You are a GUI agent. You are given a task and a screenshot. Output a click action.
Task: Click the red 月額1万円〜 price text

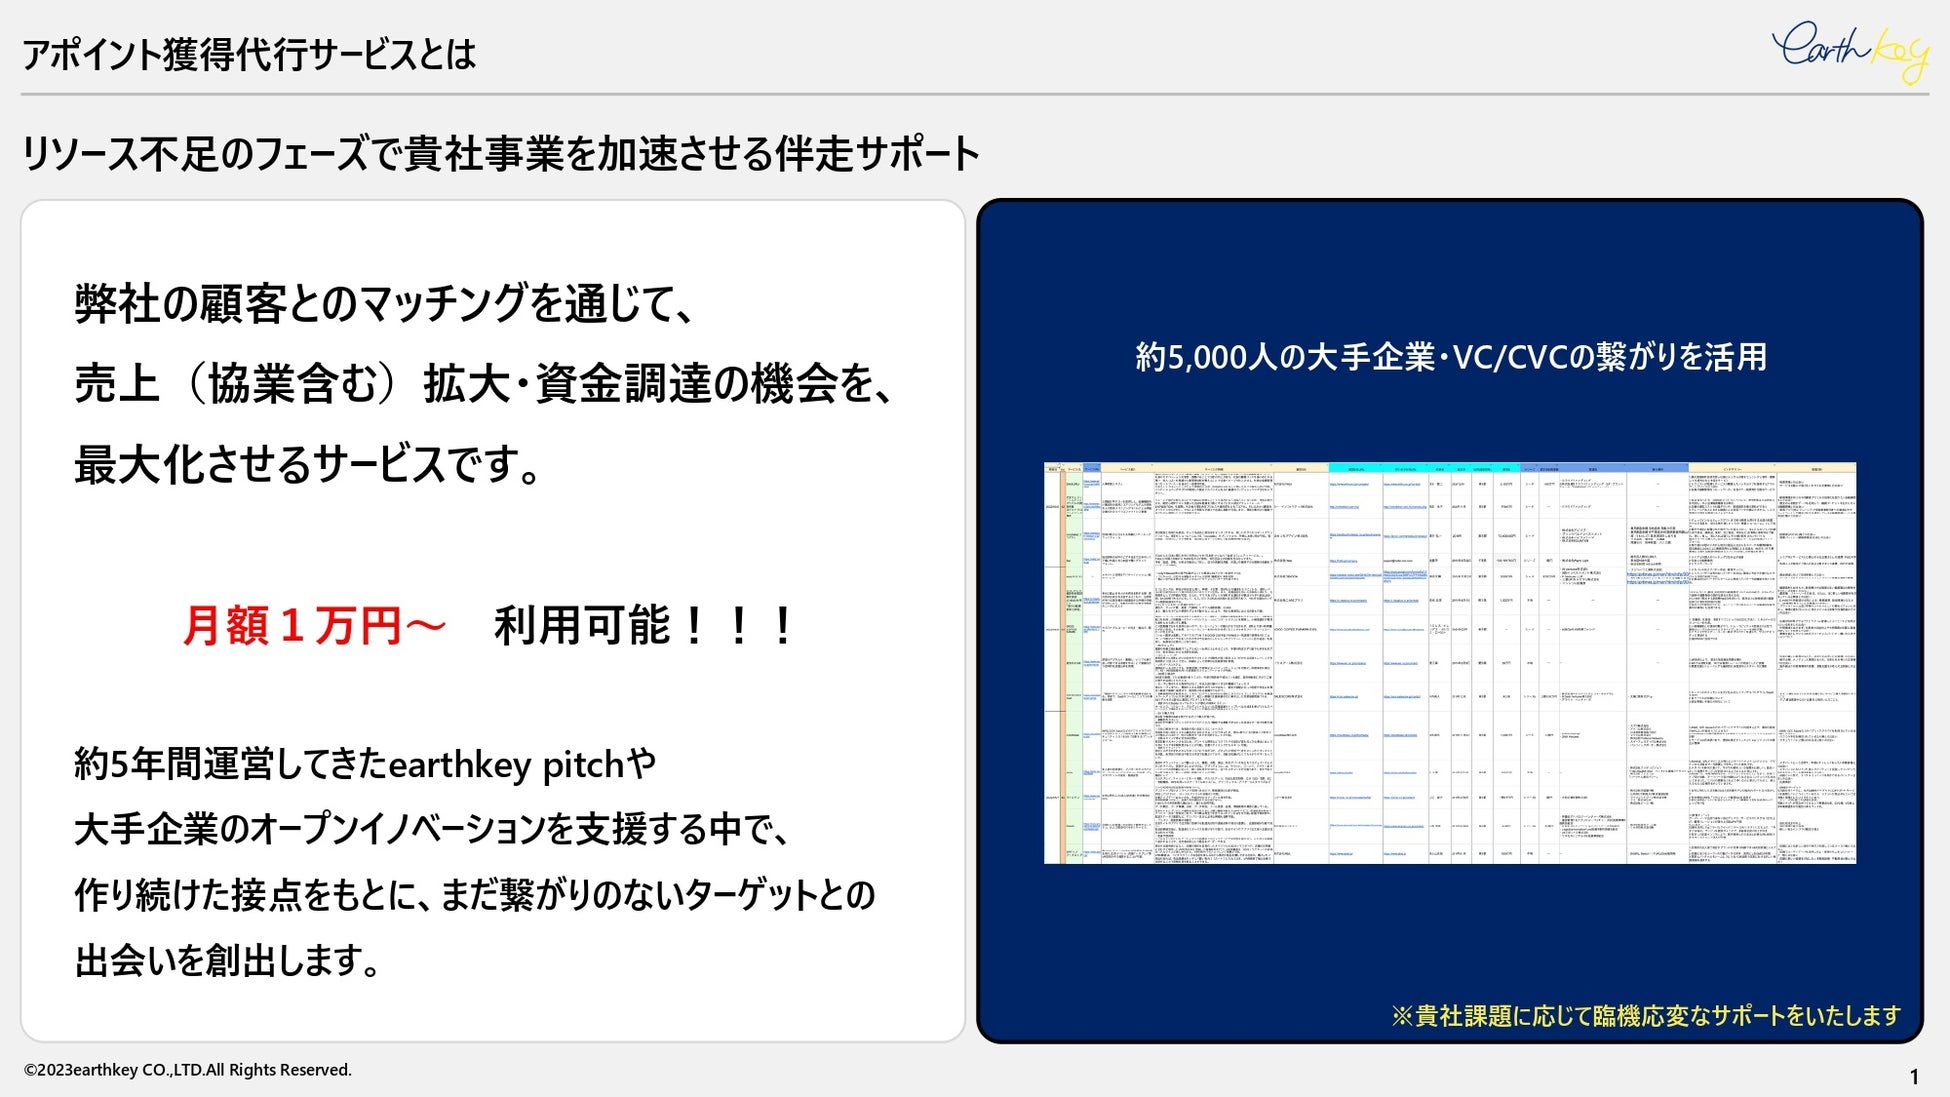coord(313,627)
